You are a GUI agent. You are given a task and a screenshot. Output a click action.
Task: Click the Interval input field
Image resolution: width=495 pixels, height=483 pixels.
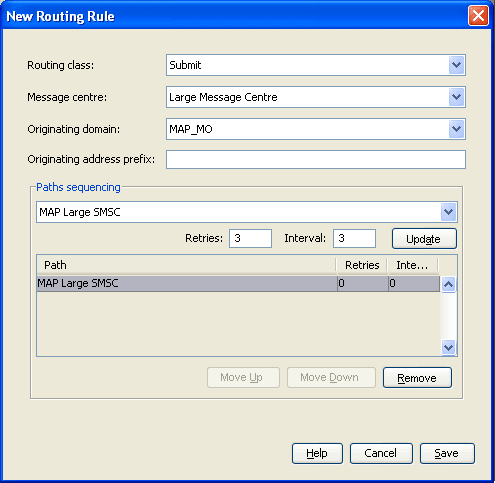click(354, 238)
